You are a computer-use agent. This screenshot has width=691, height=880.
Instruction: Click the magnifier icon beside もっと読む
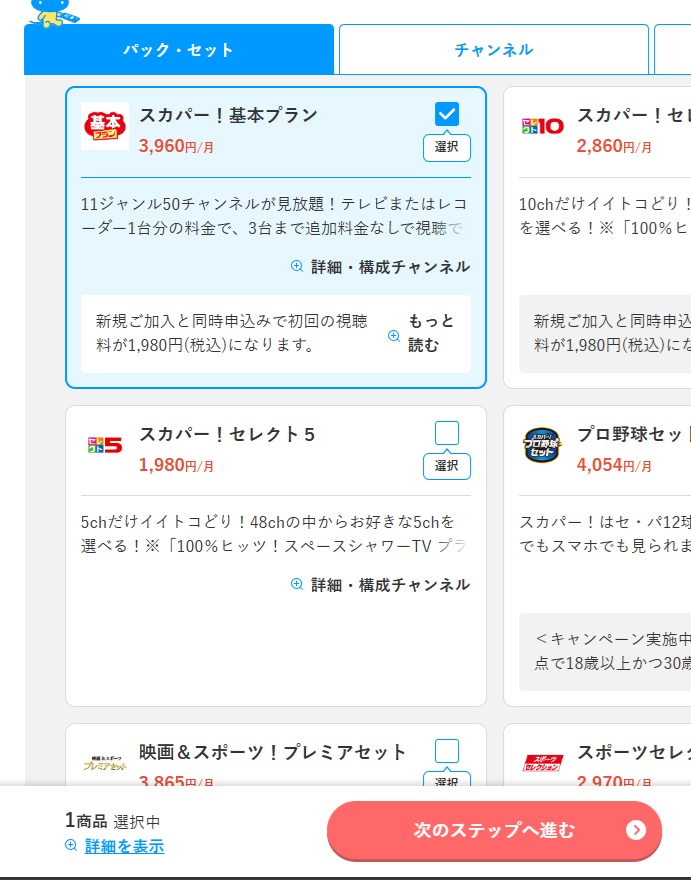click(x=394, y=336)
